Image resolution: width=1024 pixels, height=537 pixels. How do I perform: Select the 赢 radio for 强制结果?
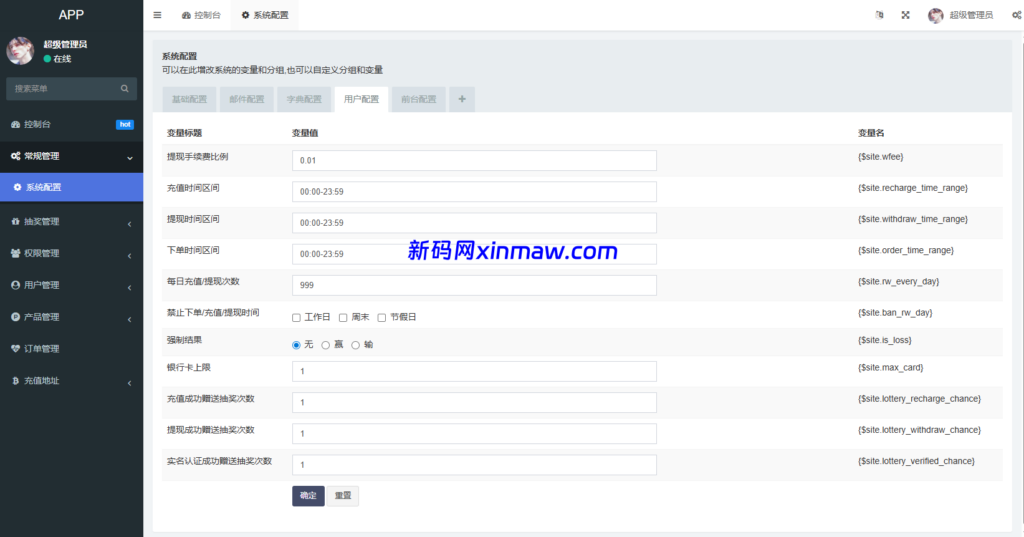325,345
